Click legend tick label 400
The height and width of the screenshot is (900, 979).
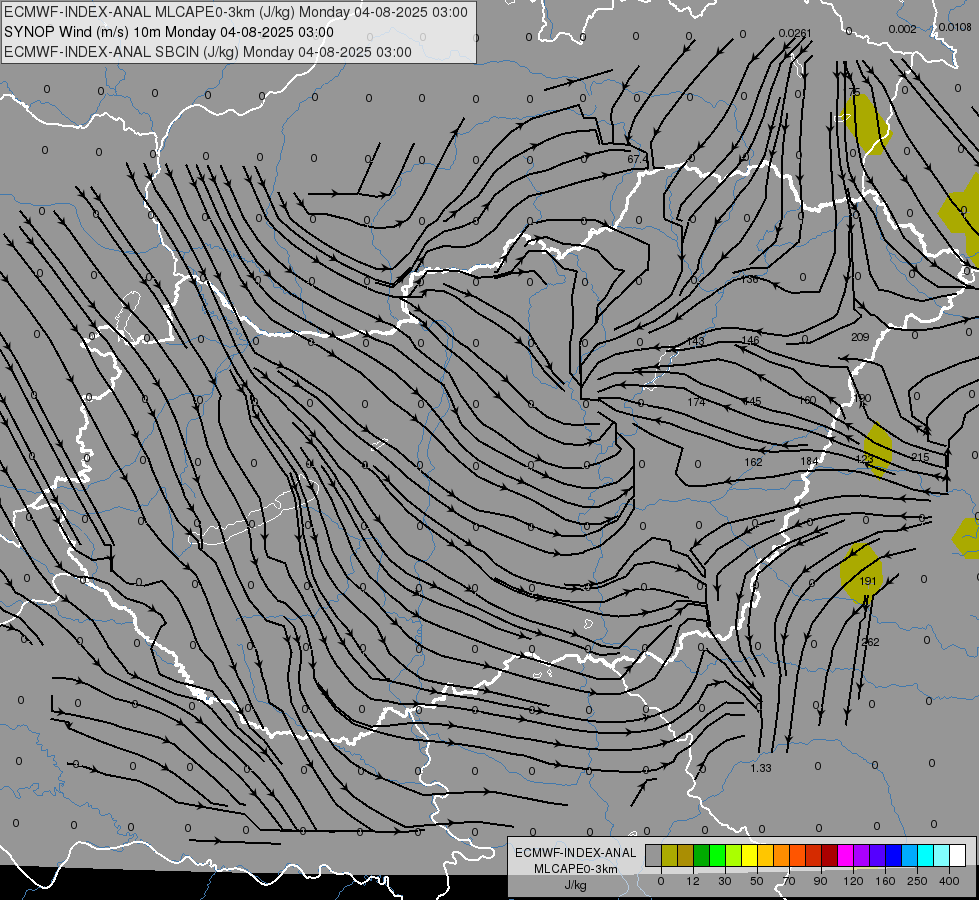point(949,881)
